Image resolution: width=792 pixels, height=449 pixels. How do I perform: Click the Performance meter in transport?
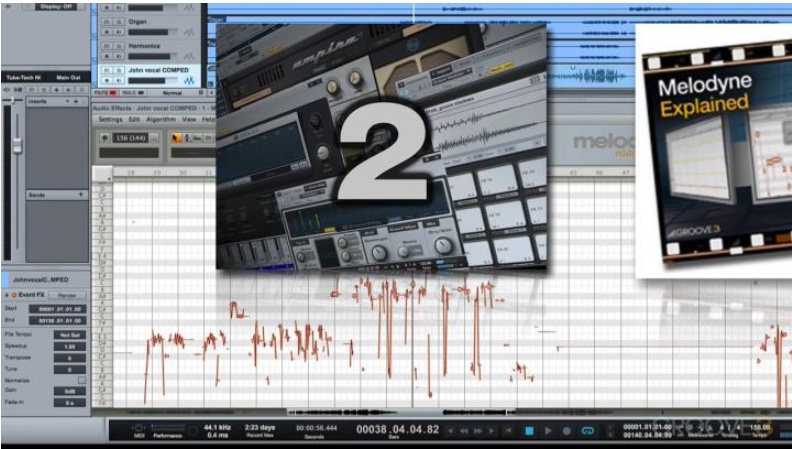pyautogui.click(x=168, y=428)
